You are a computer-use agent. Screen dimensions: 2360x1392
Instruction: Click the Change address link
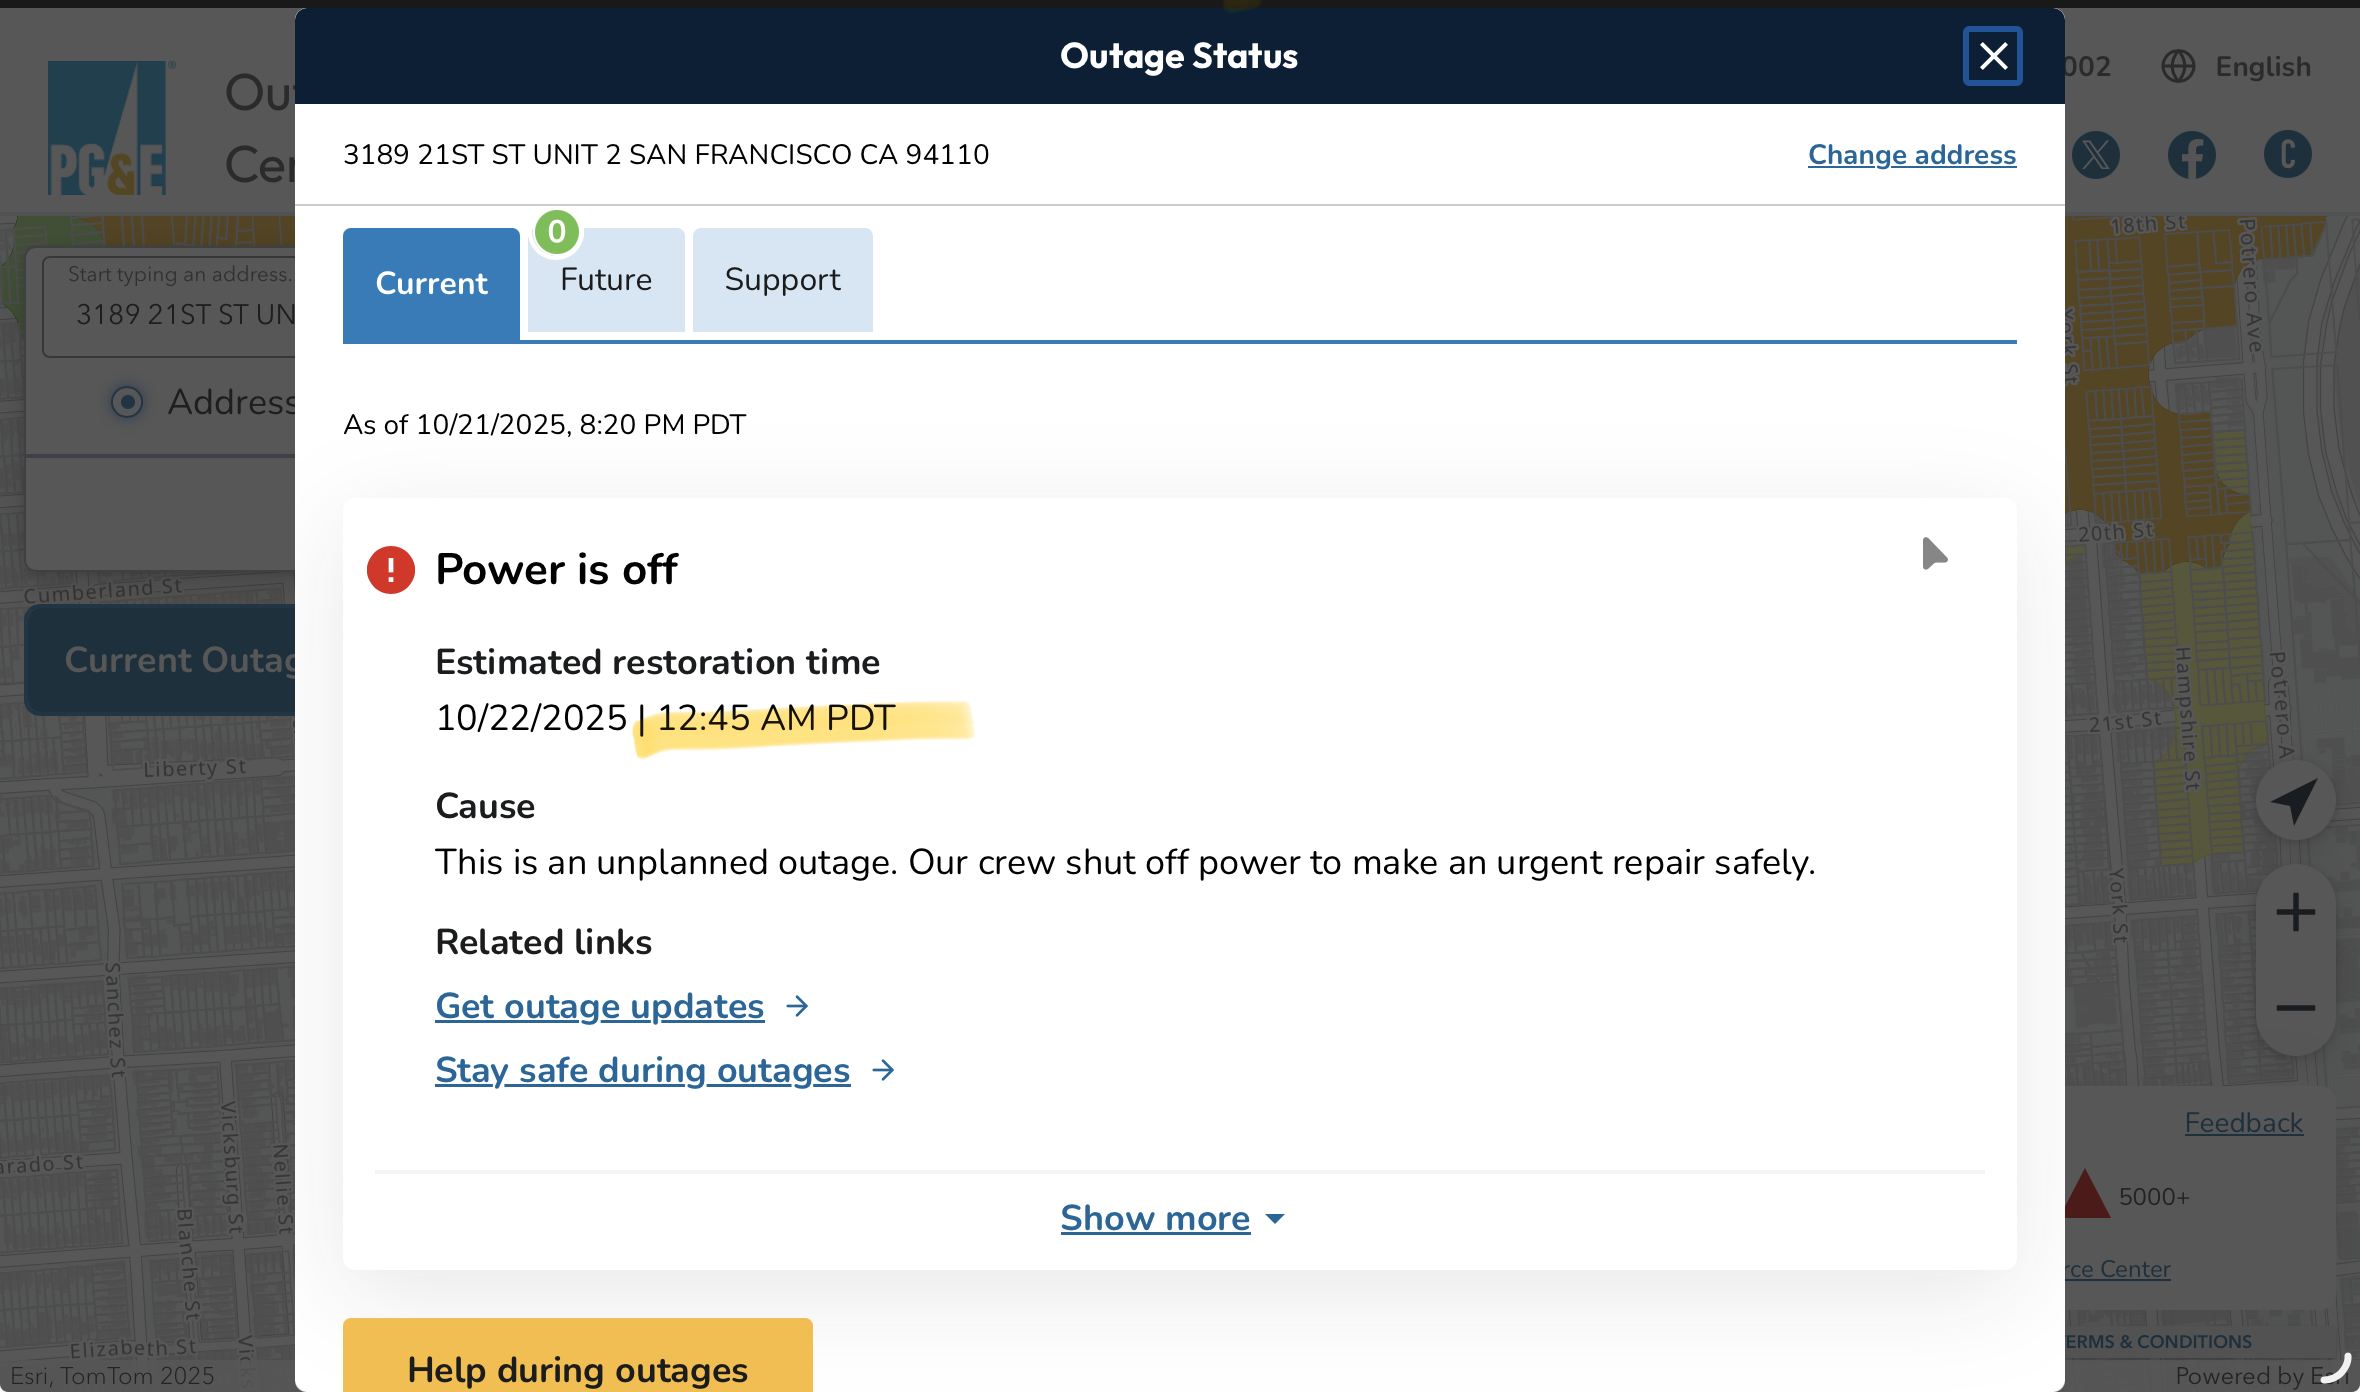pyautogui.click(x=1911, y=155)
